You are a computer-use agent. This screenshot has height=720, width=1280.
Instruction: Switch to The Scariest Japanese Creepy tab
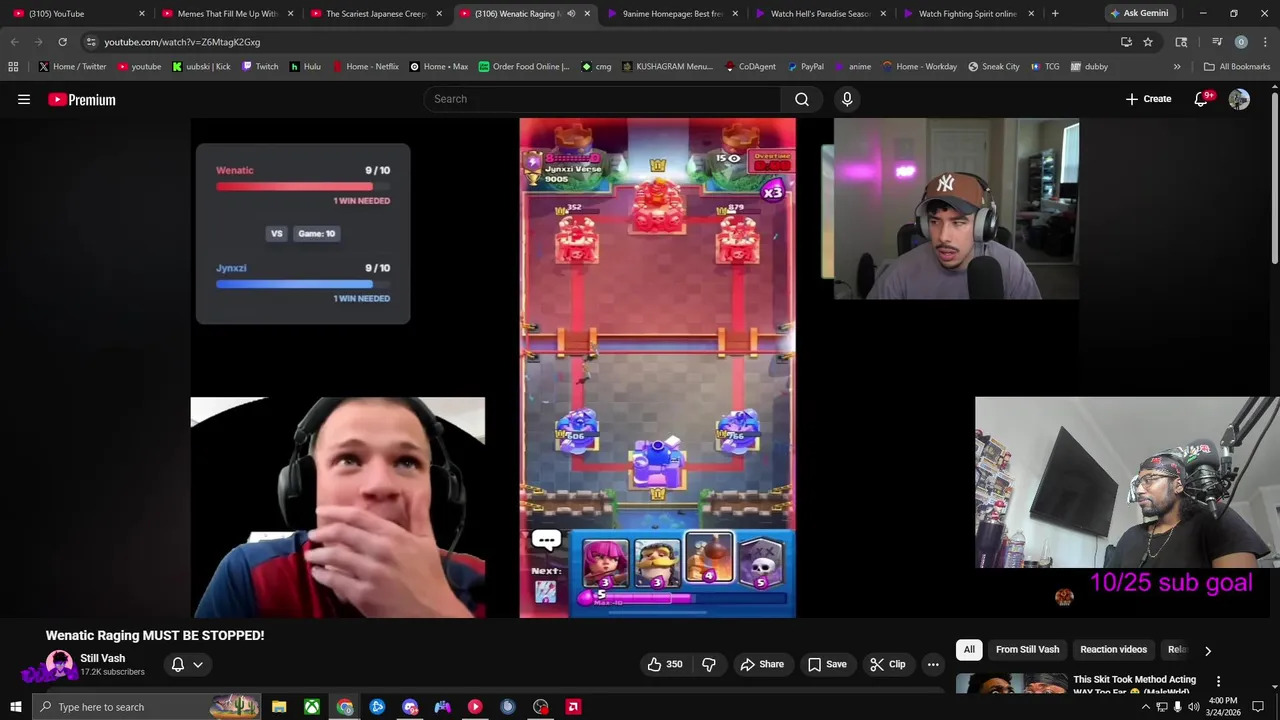(x=376, y=14)
